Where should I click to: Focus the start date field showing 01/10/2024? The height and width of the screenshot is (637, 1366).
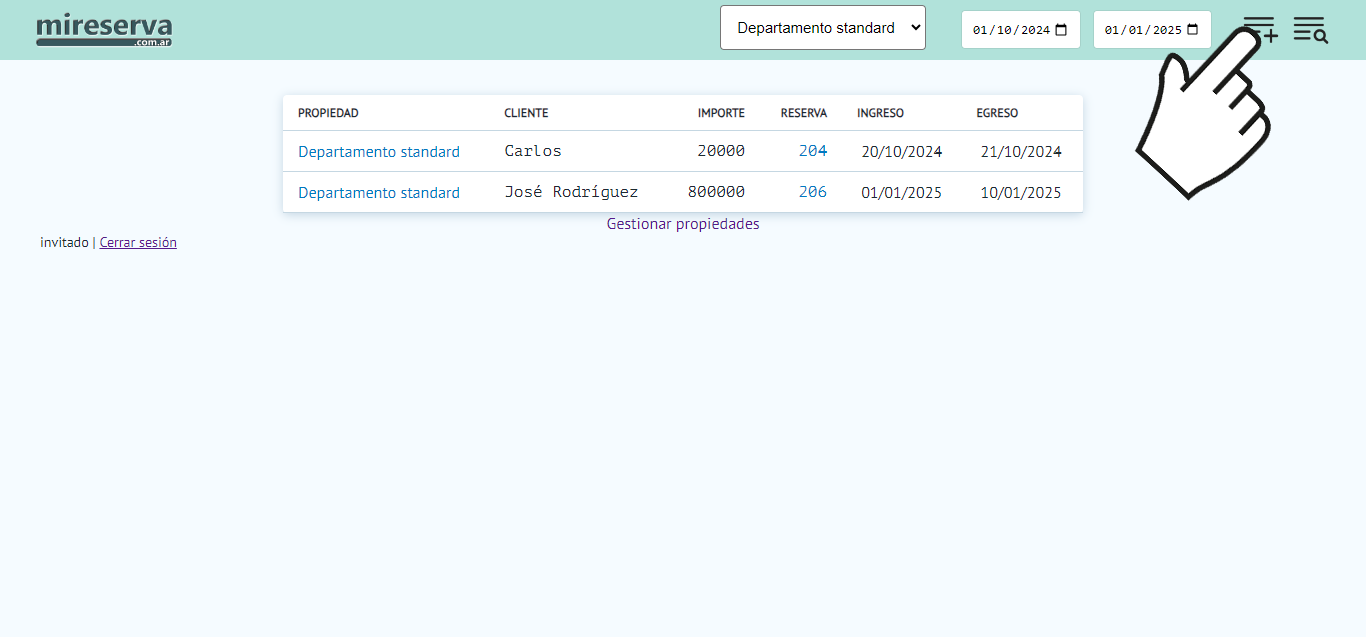[1010, 30]
